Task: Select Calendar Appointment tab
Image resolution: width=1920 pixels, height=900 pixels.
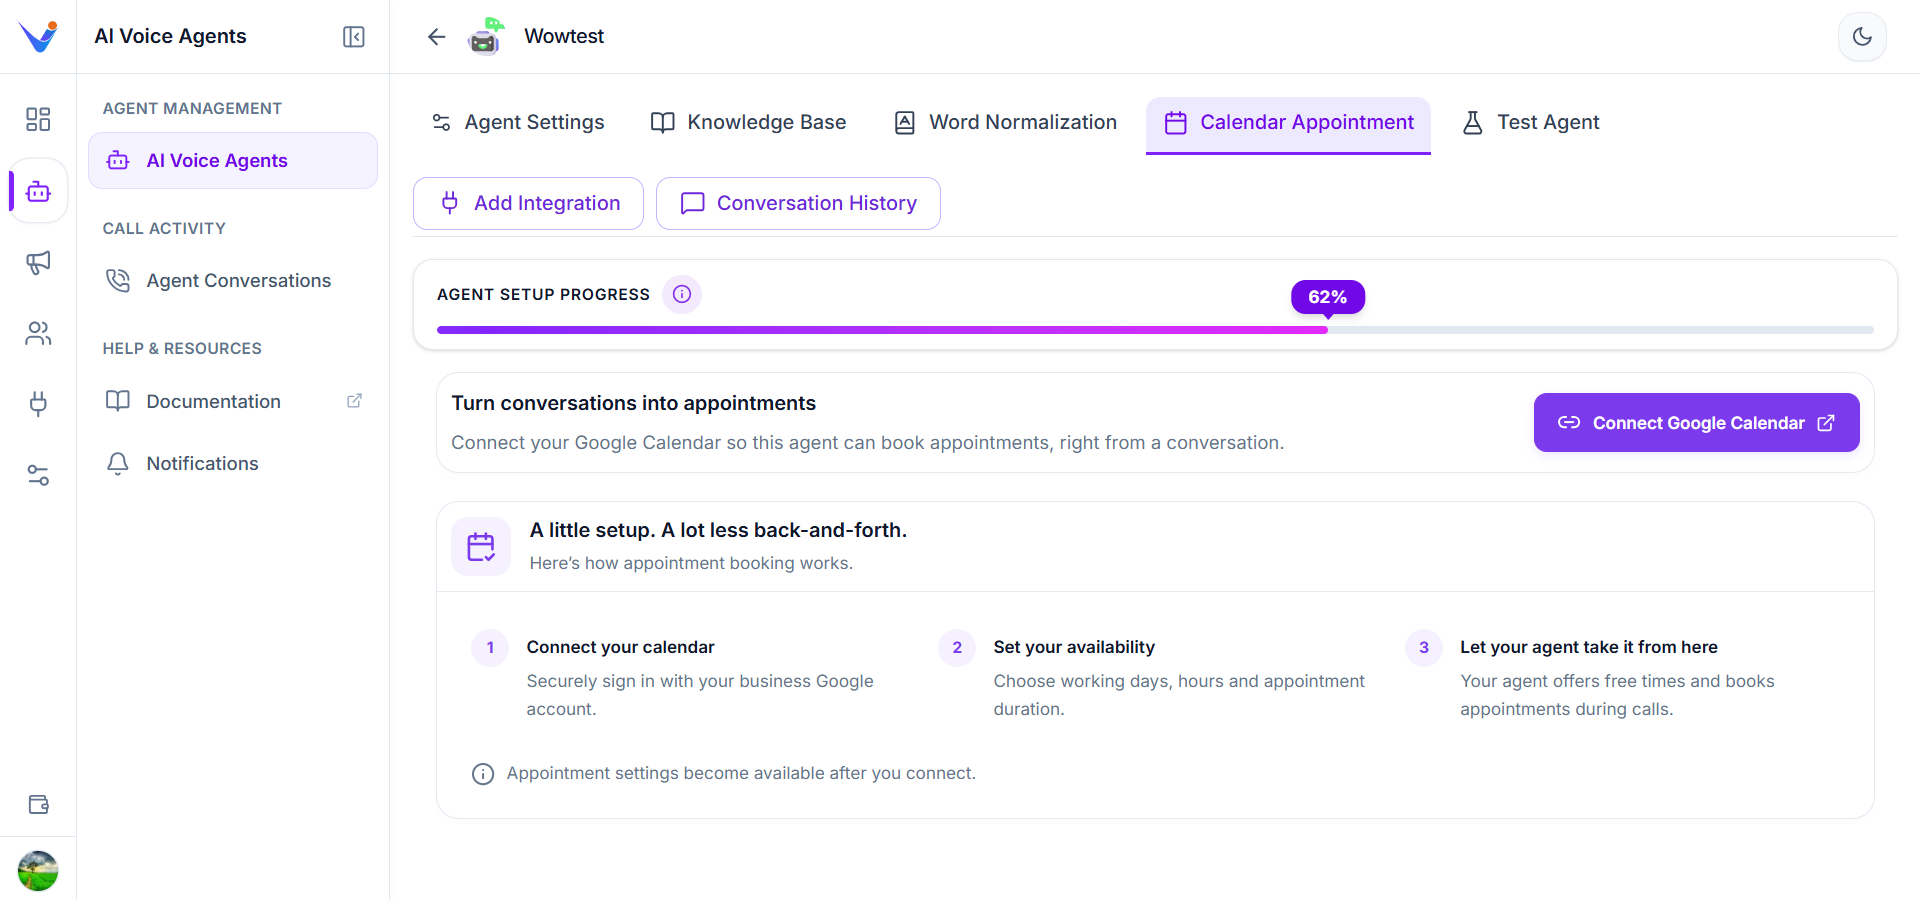Action: coord(1288,125)
